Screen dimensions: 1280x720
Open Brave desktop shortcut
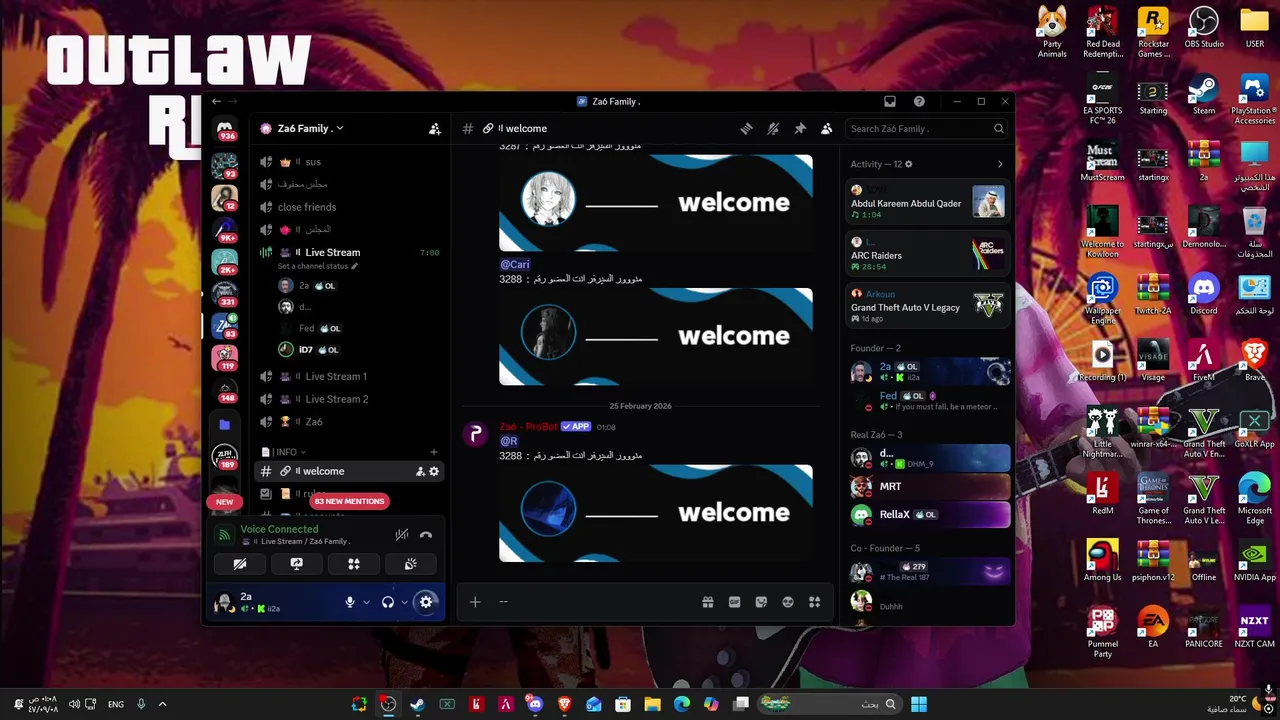tap(1254, 362)
